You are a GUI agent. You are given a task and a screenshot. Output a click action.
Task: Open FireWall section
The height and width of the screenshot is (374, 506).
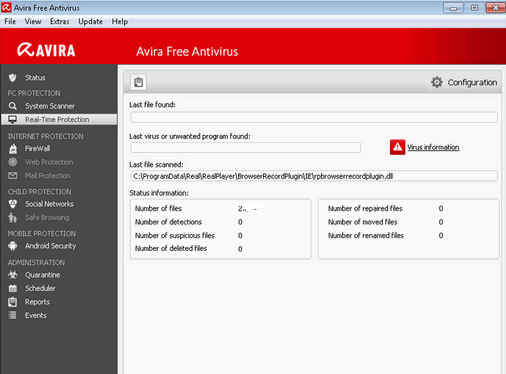(x=37, y=149)
